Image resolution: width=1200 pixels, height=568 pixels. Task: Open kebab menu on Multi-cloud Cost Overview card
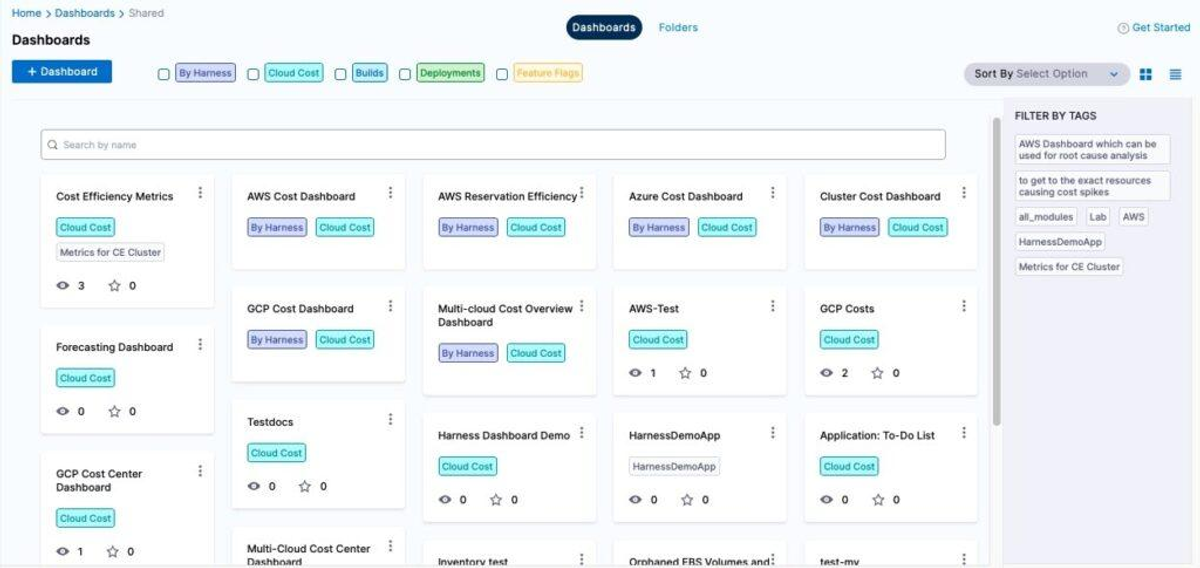[582, 306]
